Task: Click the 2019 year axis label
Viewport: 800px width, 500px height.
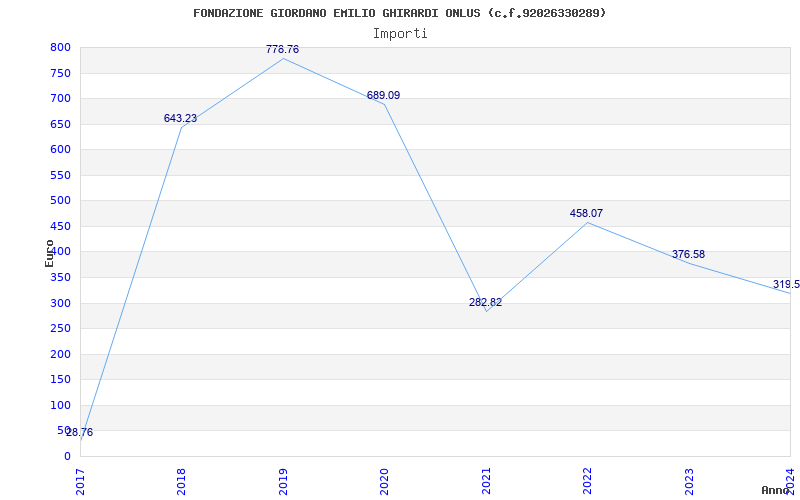Action: [283, 481]
